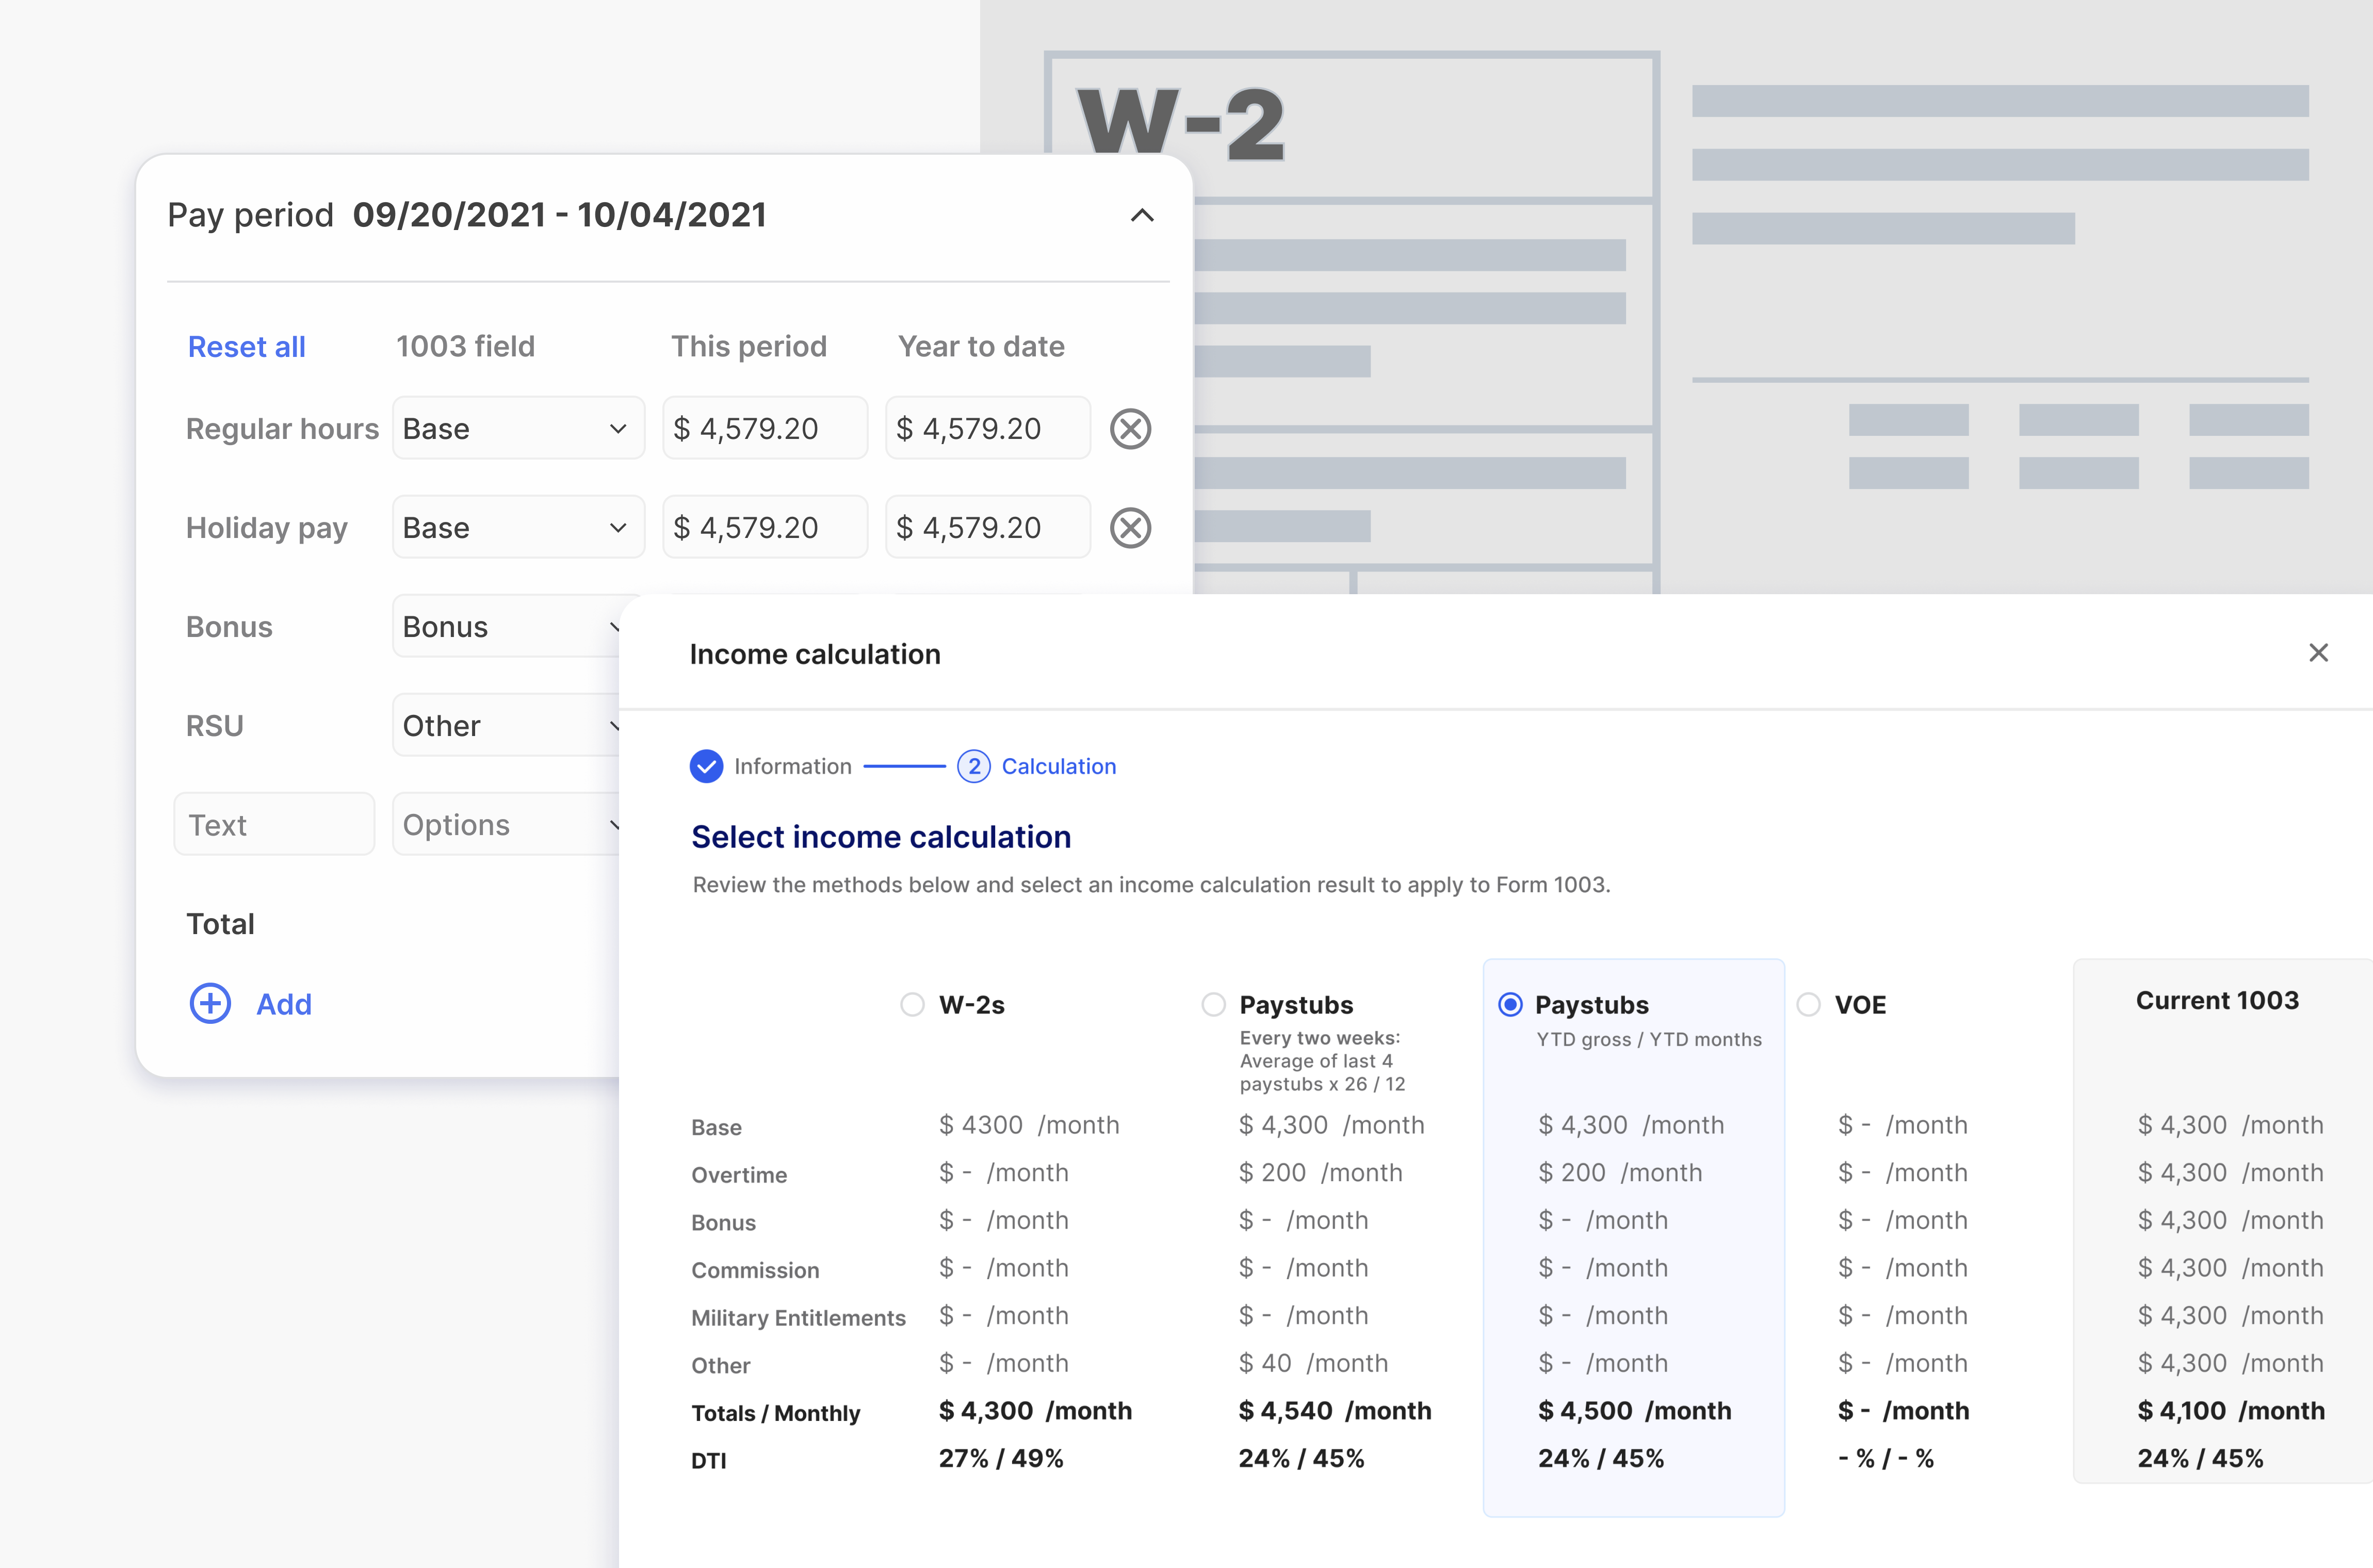Edit Regular hours Year to date amount
This screenshot has width=2373, height=1568.
pos(988,429)
